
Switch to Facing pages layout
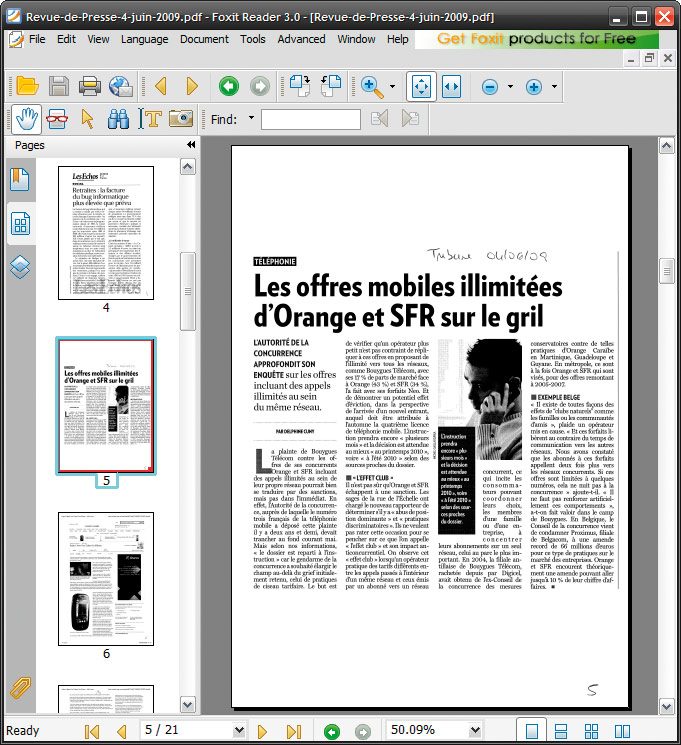(623, 731)
